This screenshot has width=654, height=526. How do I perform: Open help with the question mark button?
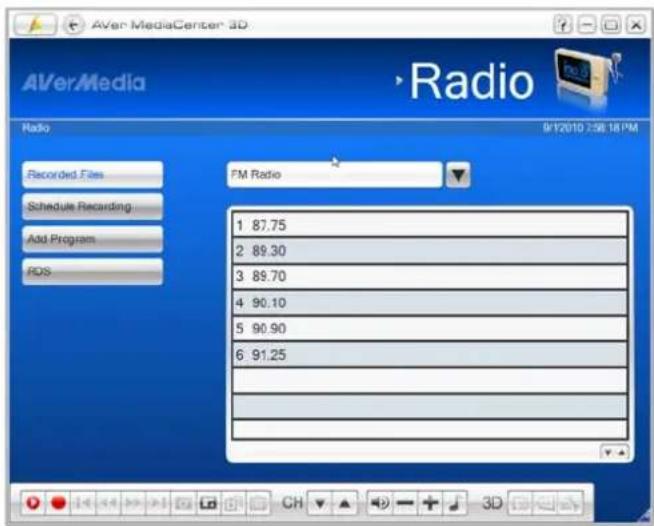pos(562,25)
